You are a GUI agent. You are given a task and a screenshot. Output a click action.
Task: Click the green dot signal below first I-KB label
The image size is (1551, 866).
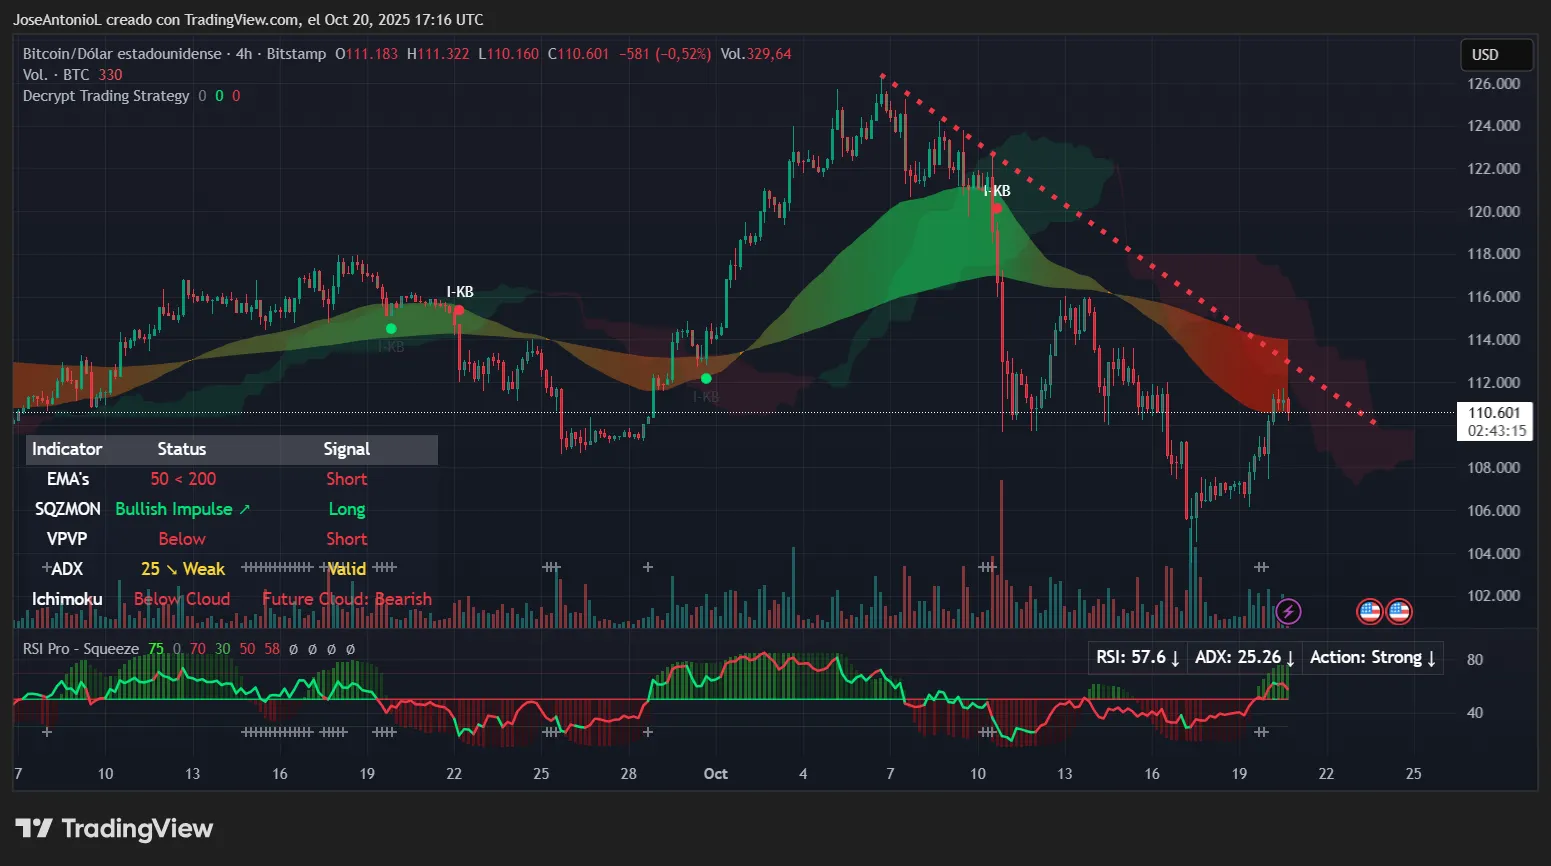click(x=391, y=328)
